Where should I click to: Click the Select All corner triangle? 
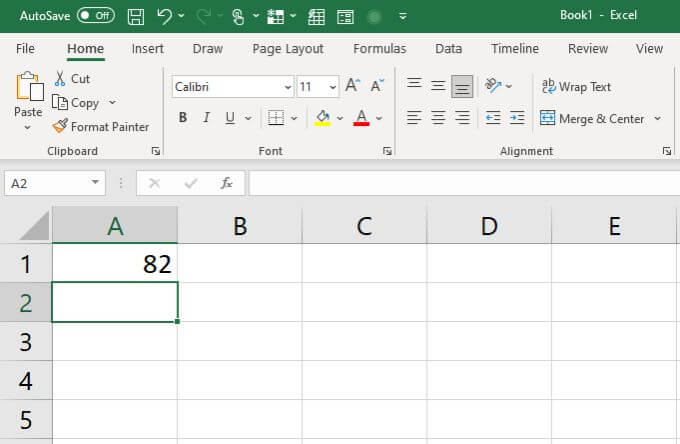34,225
